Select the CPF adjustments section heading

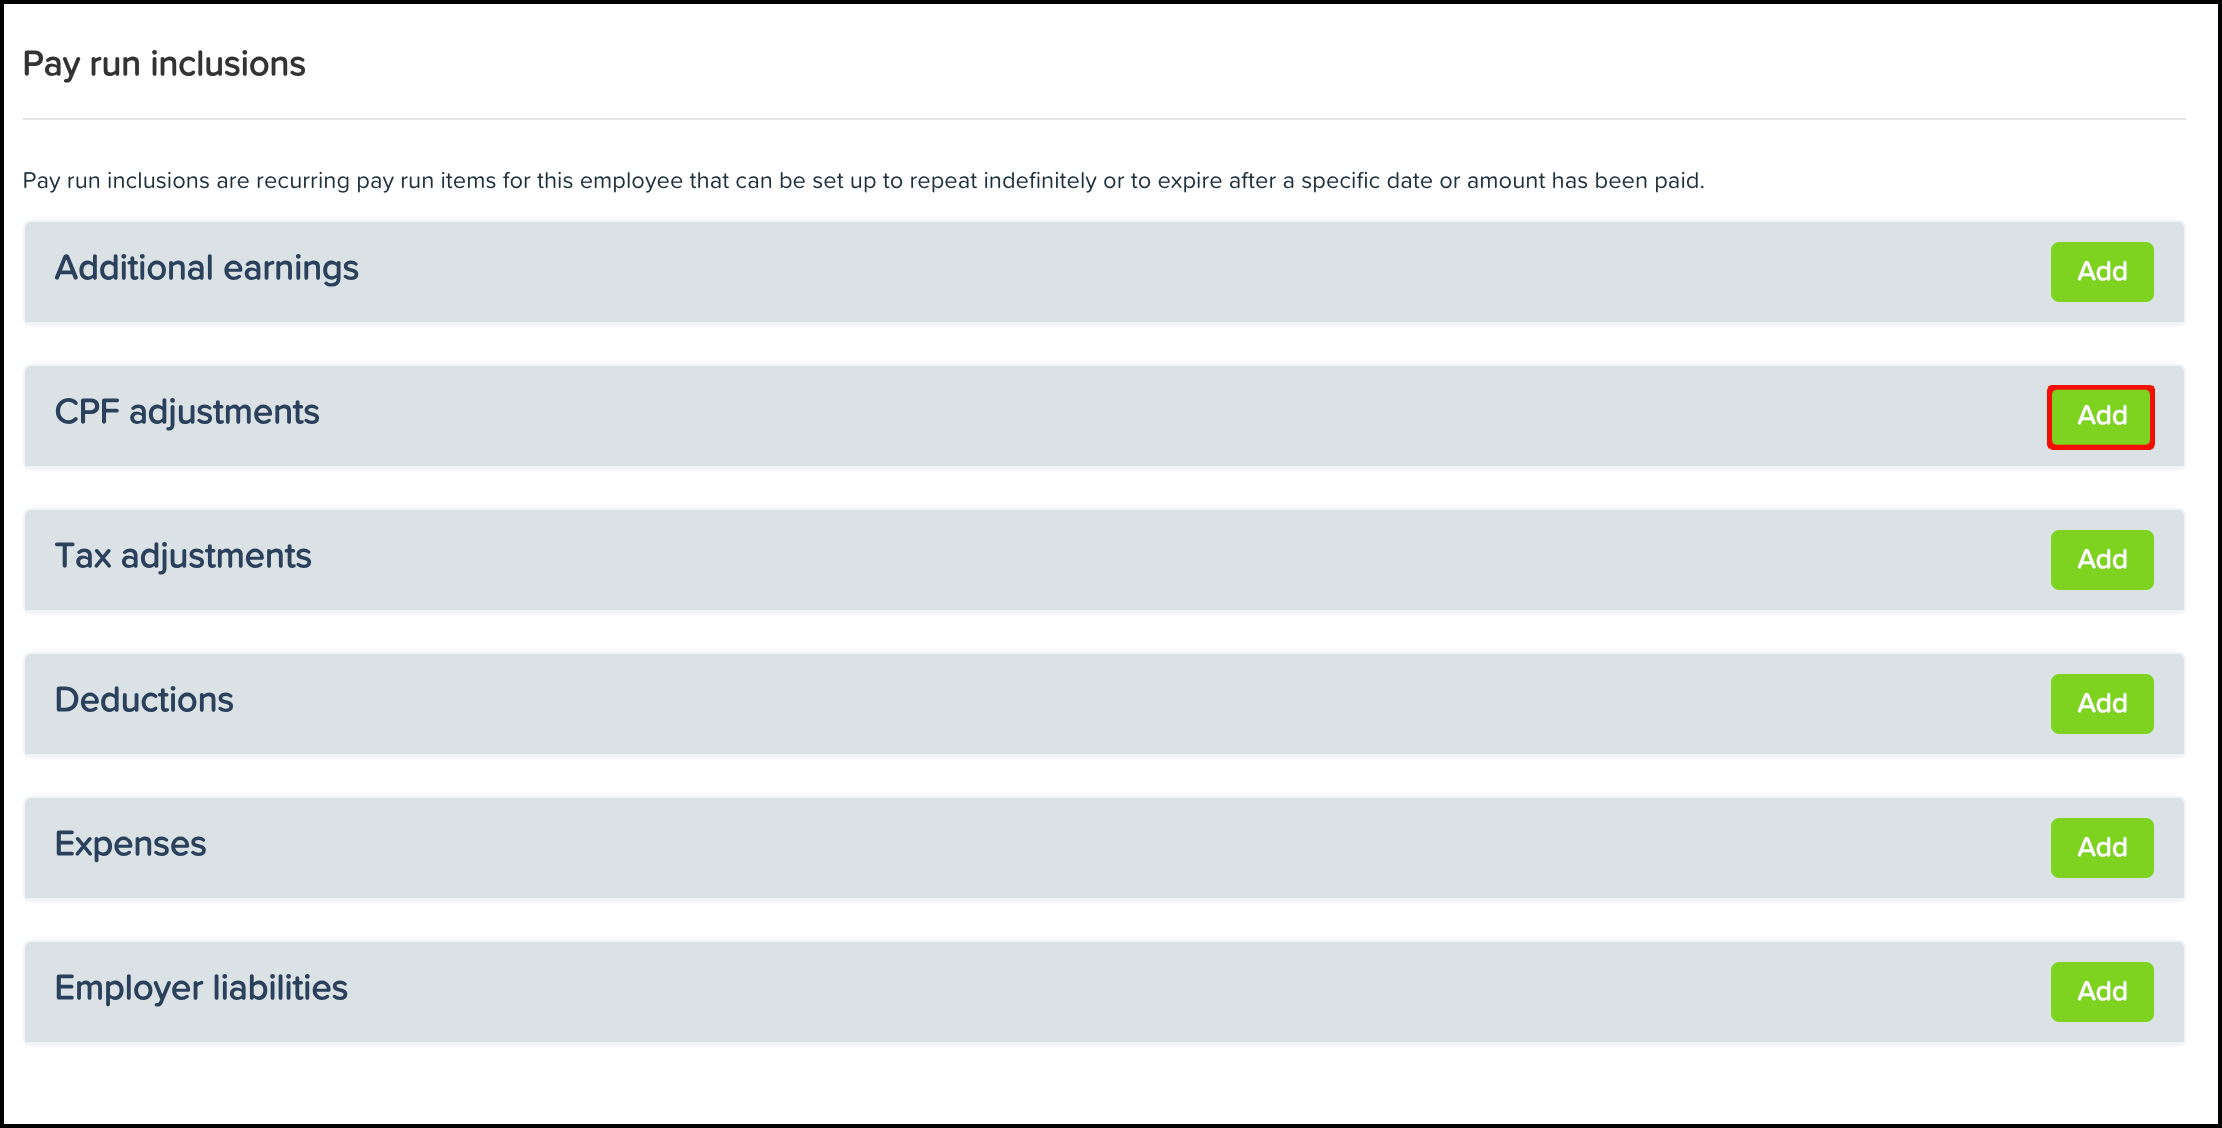point(187,413)
